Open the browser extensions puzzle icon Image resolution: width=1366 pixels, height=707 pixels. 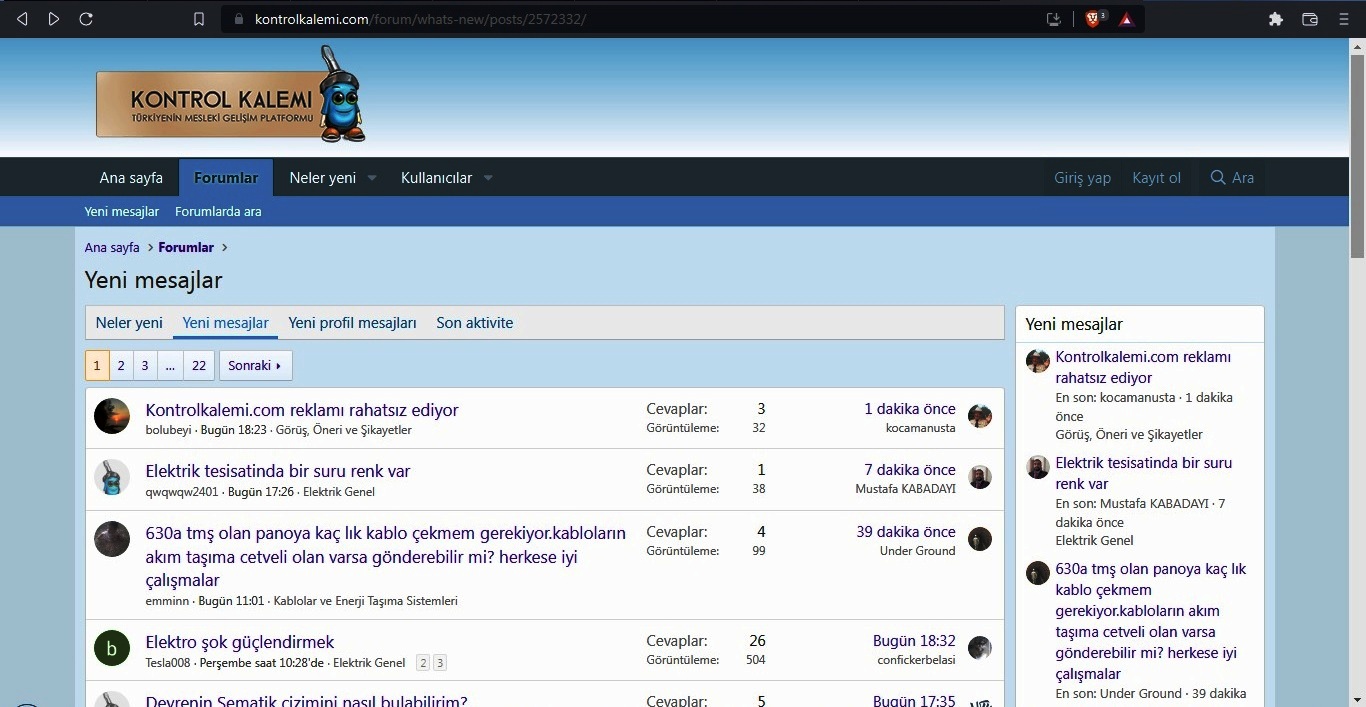pos(1275,19)
